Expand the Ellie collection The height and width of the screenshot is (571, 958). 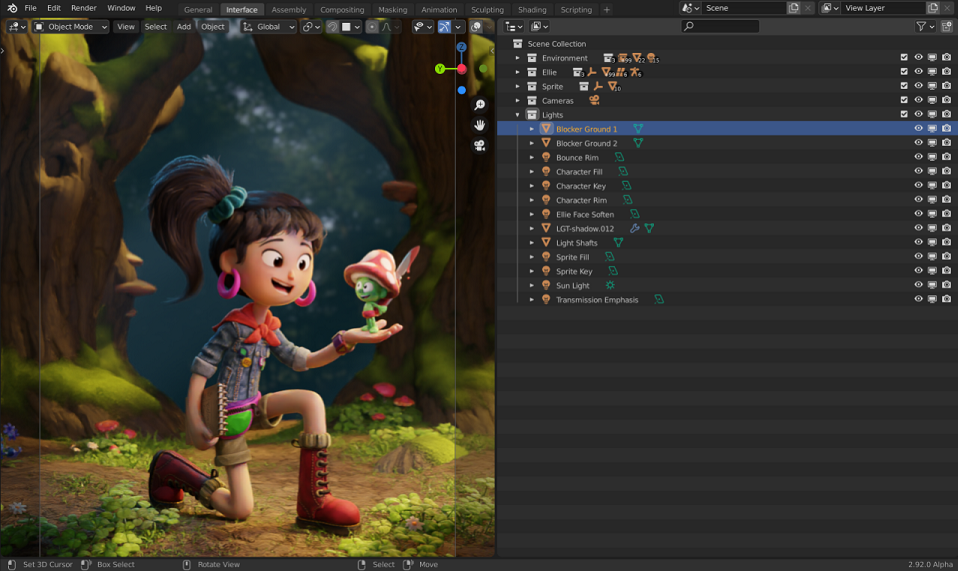point(517,72)
